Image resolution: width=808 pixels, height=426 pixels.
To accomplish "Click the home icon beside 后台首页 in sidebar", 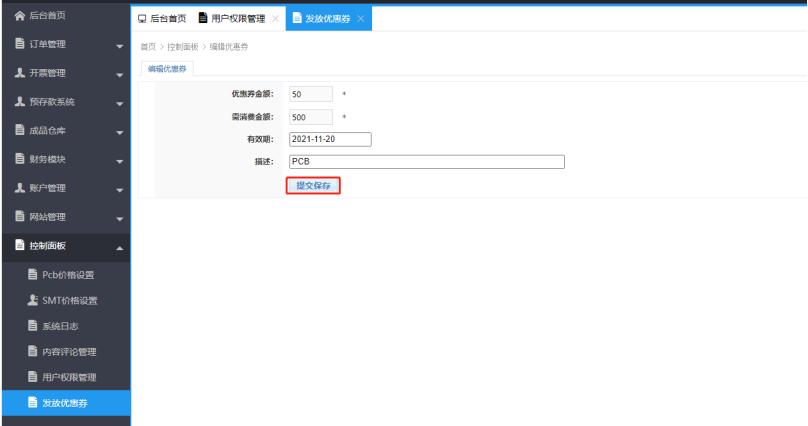I will pyautogui.click(x=19, y=15).
